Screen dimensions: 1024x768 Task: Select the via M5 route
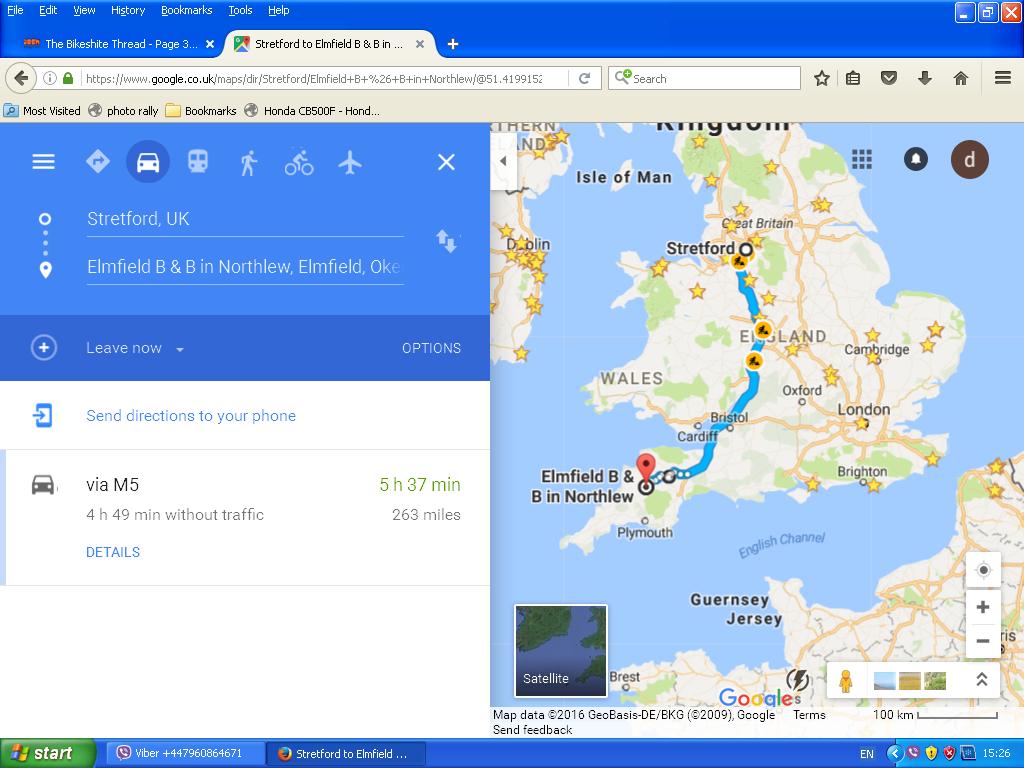245,517
